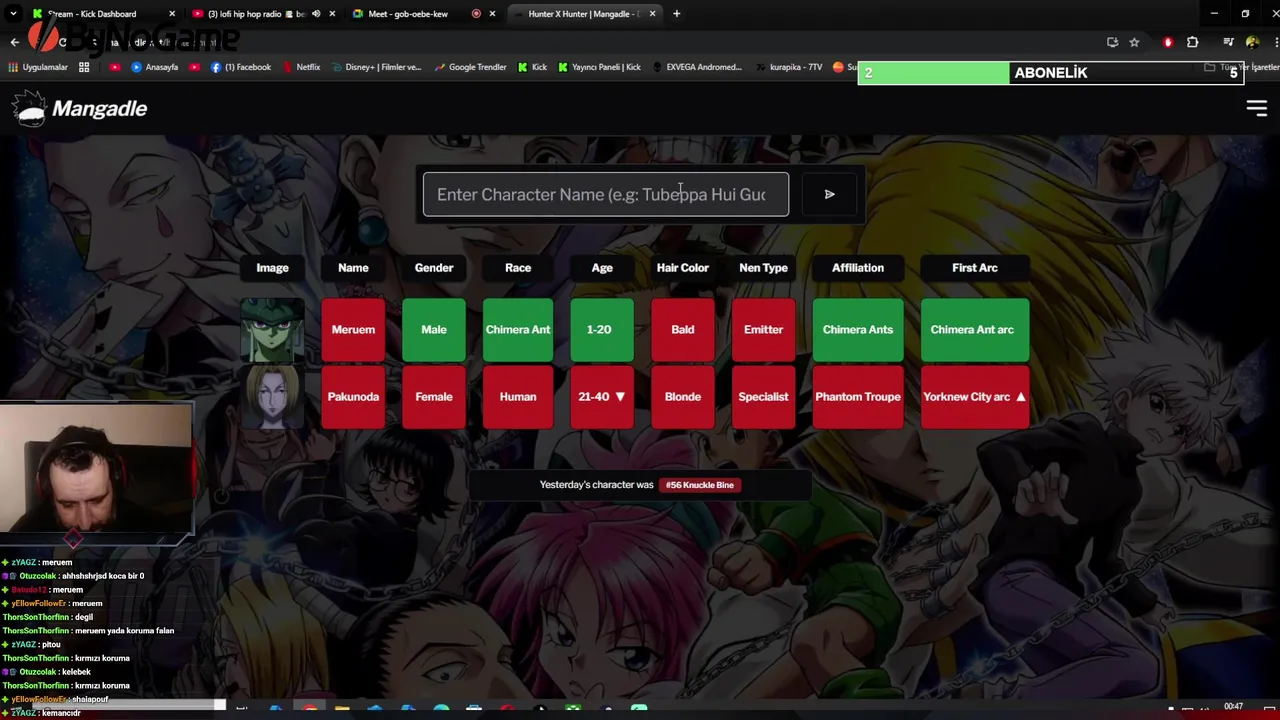Click the install app icon in the address bar

tap(1112, 42)
